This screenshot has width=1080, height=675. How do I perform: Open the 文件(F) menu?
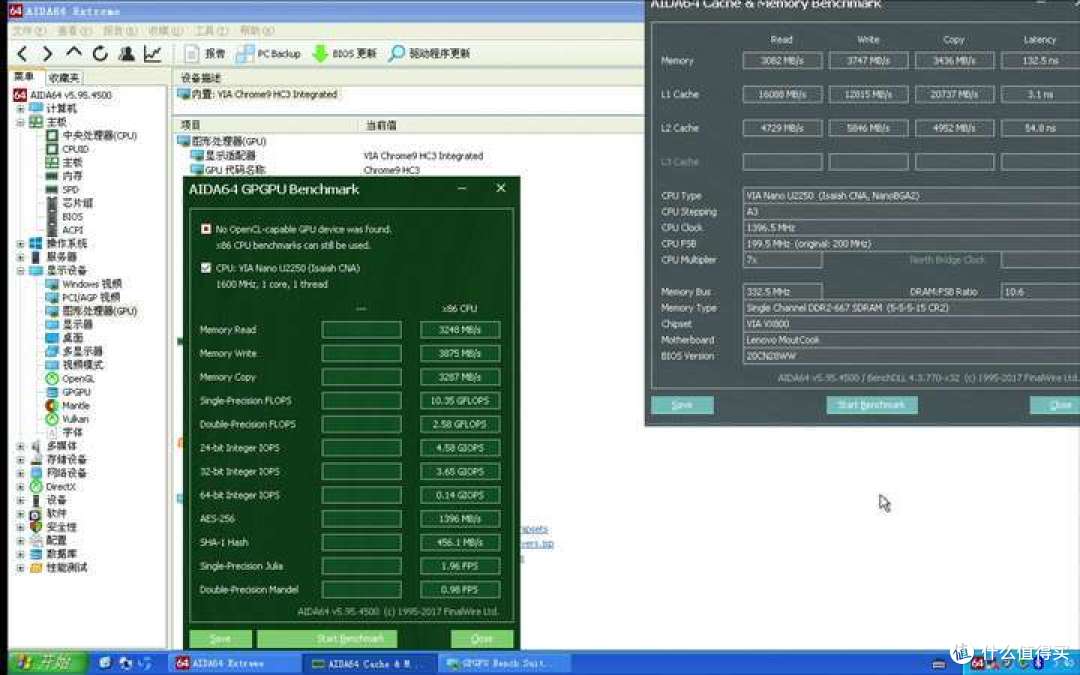[28, 31]
